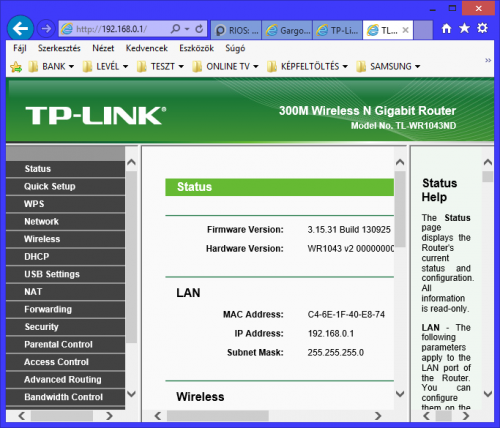The image size is (500, 428).
Task: Open the Súgó menu
Action: pyautogui.click(x=235, y=48)
